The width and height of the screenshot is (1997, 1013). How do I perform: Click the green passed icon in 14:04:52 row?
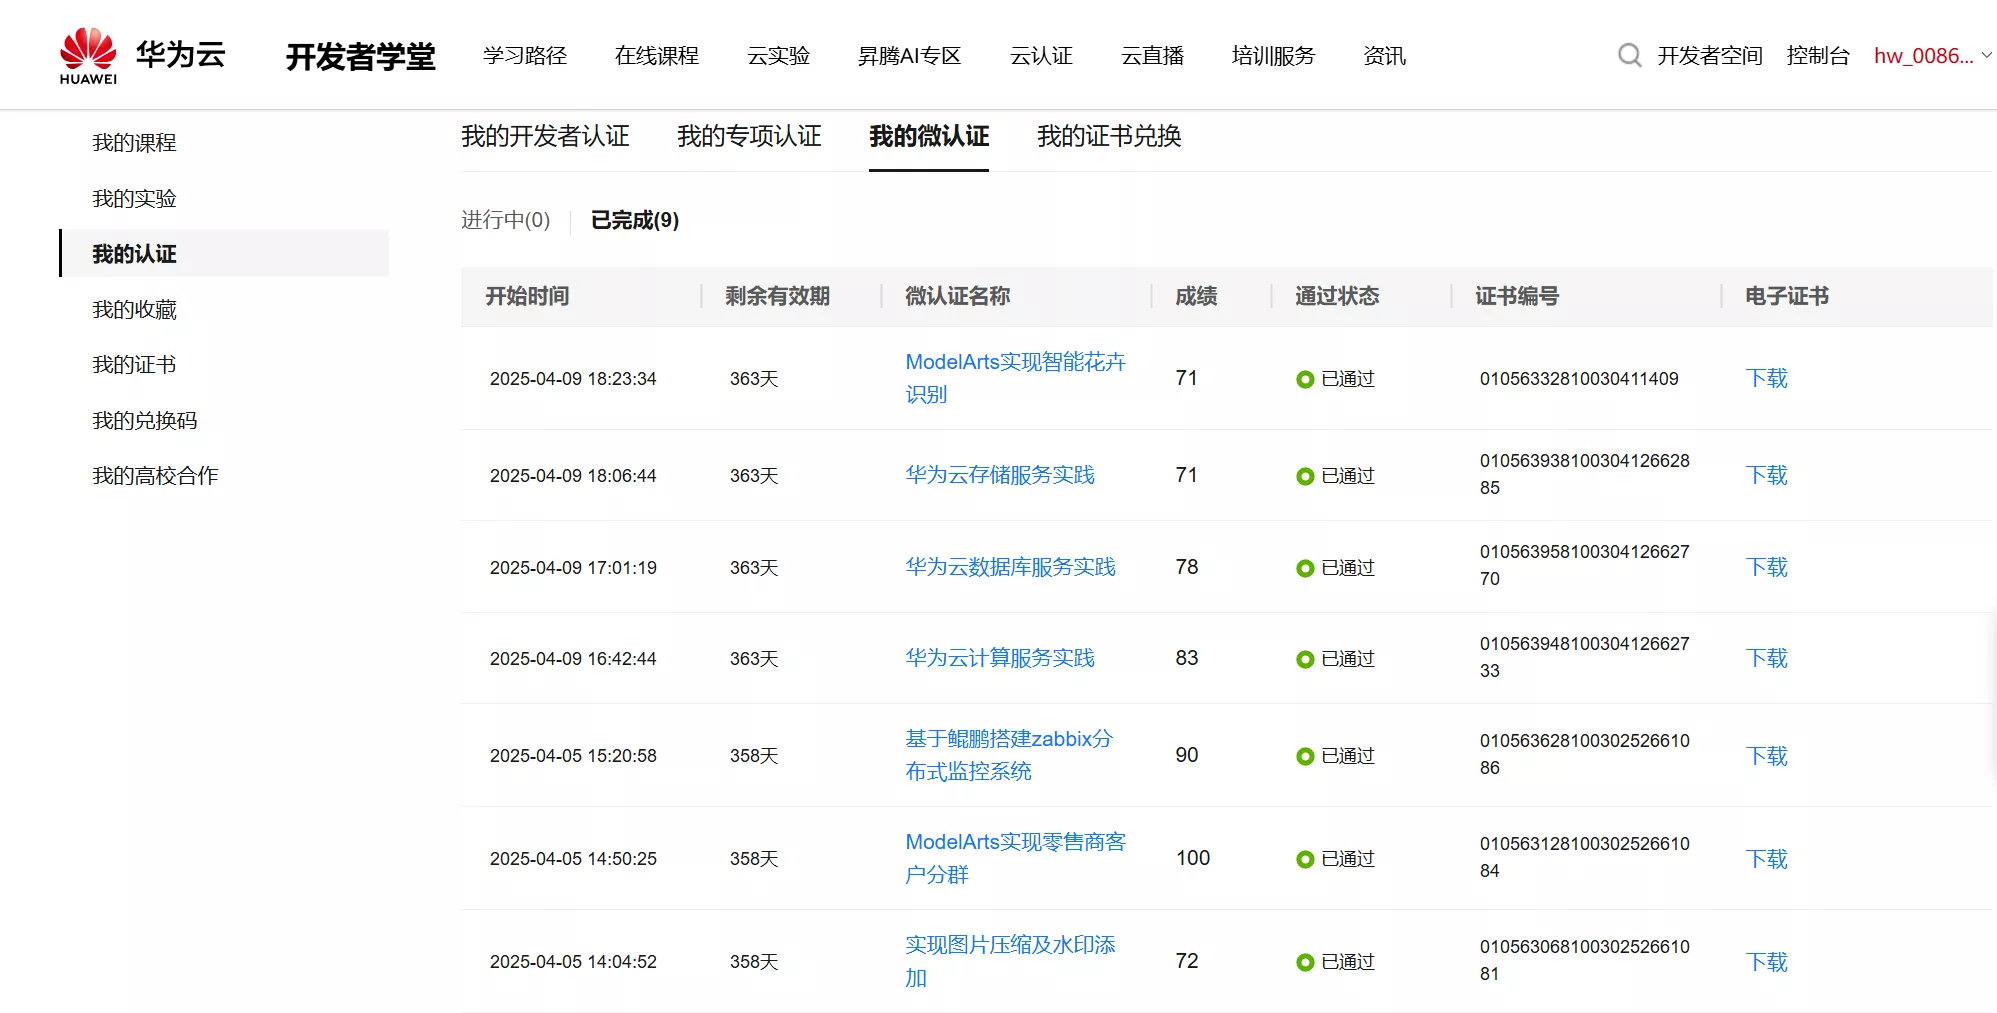tap(1304, 962)
